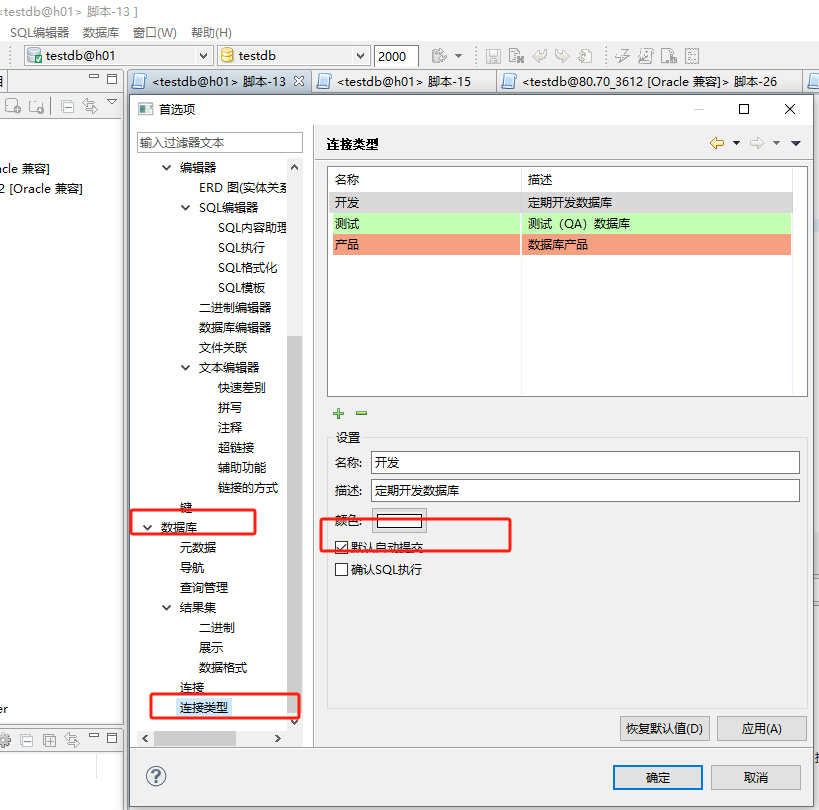Click the disabled save icon in toolbar
The image size is (819, 810).
click(493, 56)
